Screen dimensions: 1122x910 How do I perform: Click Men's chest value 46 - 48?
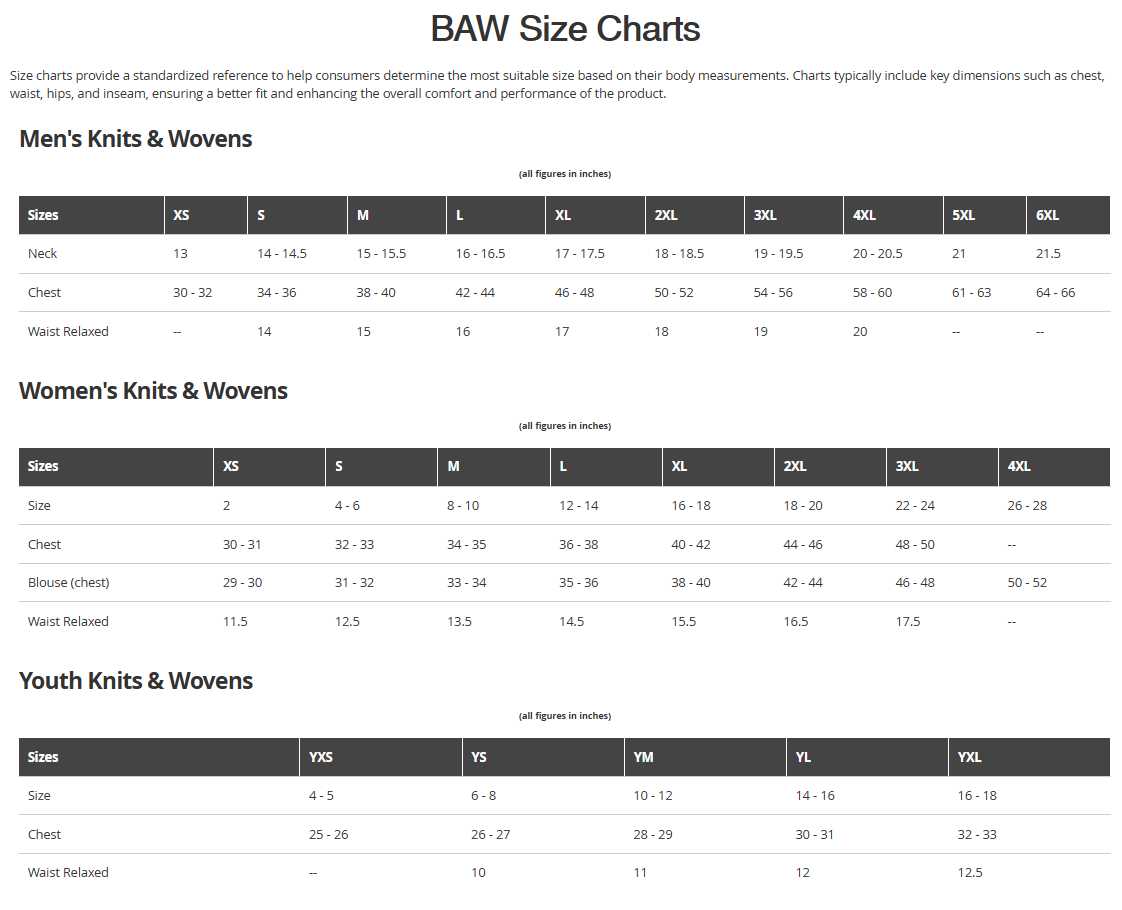pos(575,293)
